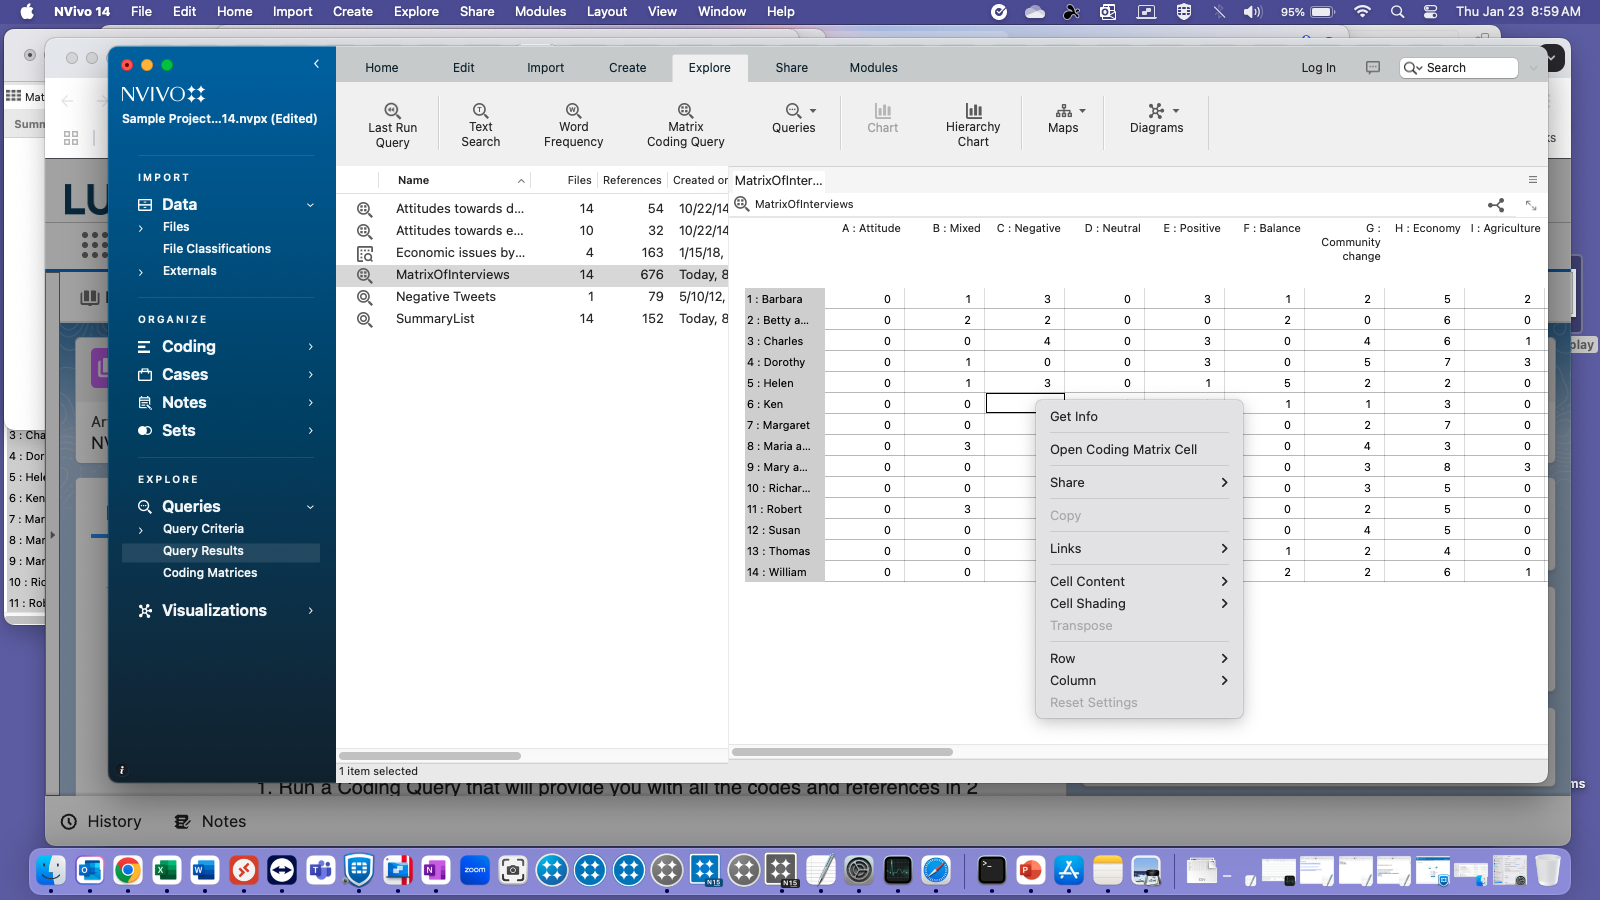Switch to the Share ribbon tab

791,67
